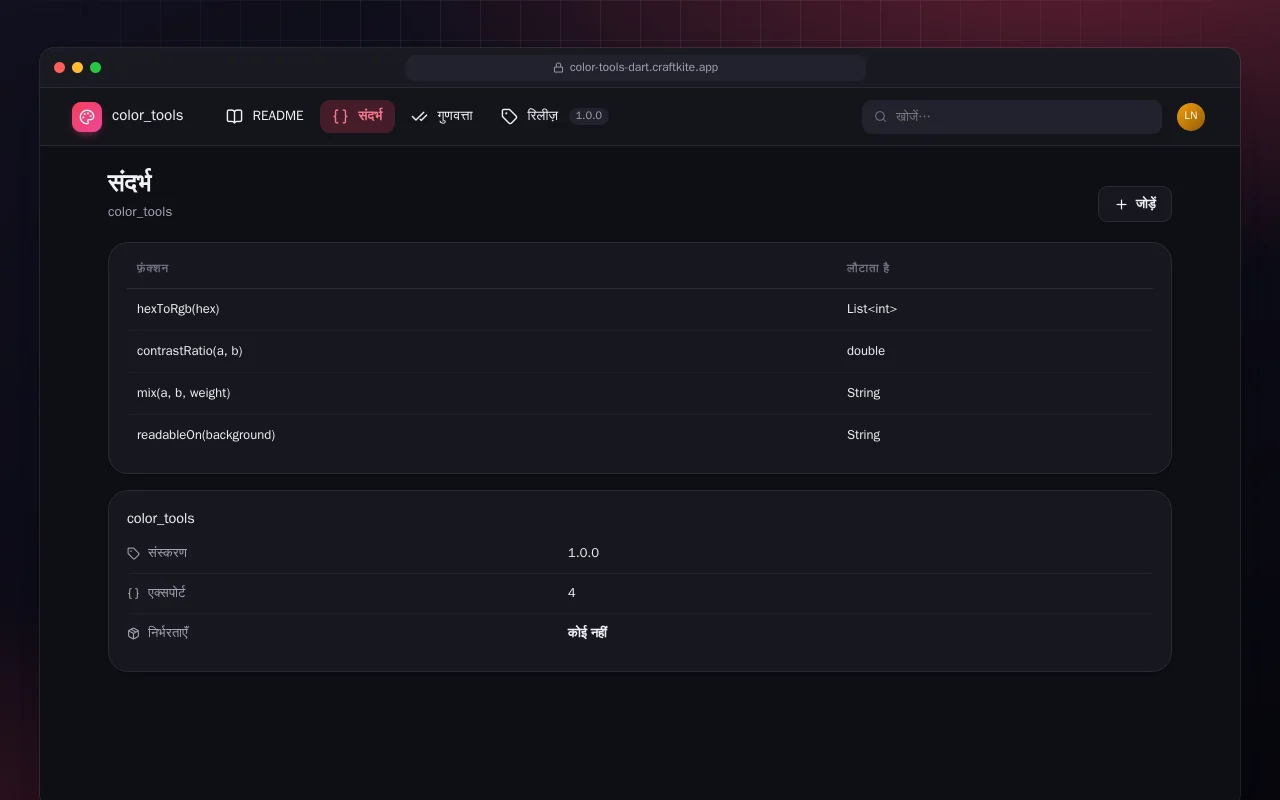
Task: Click the README book icon
Action: click(x=235, y=116)
